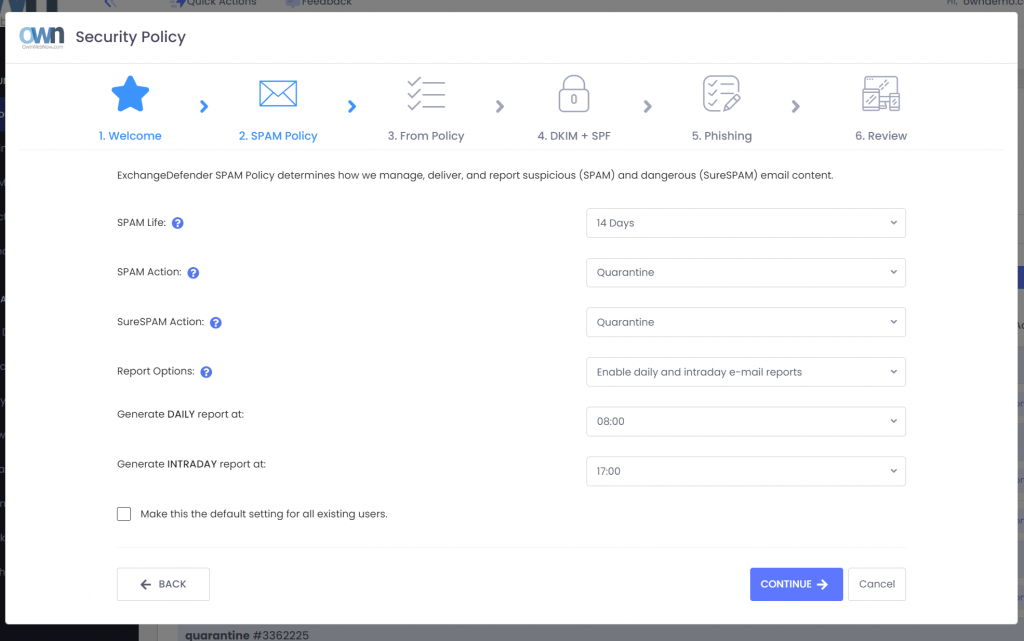1024x641 pixels.
Task: Click the 'SPAM Action:' label text
Action: click(149, 272)
